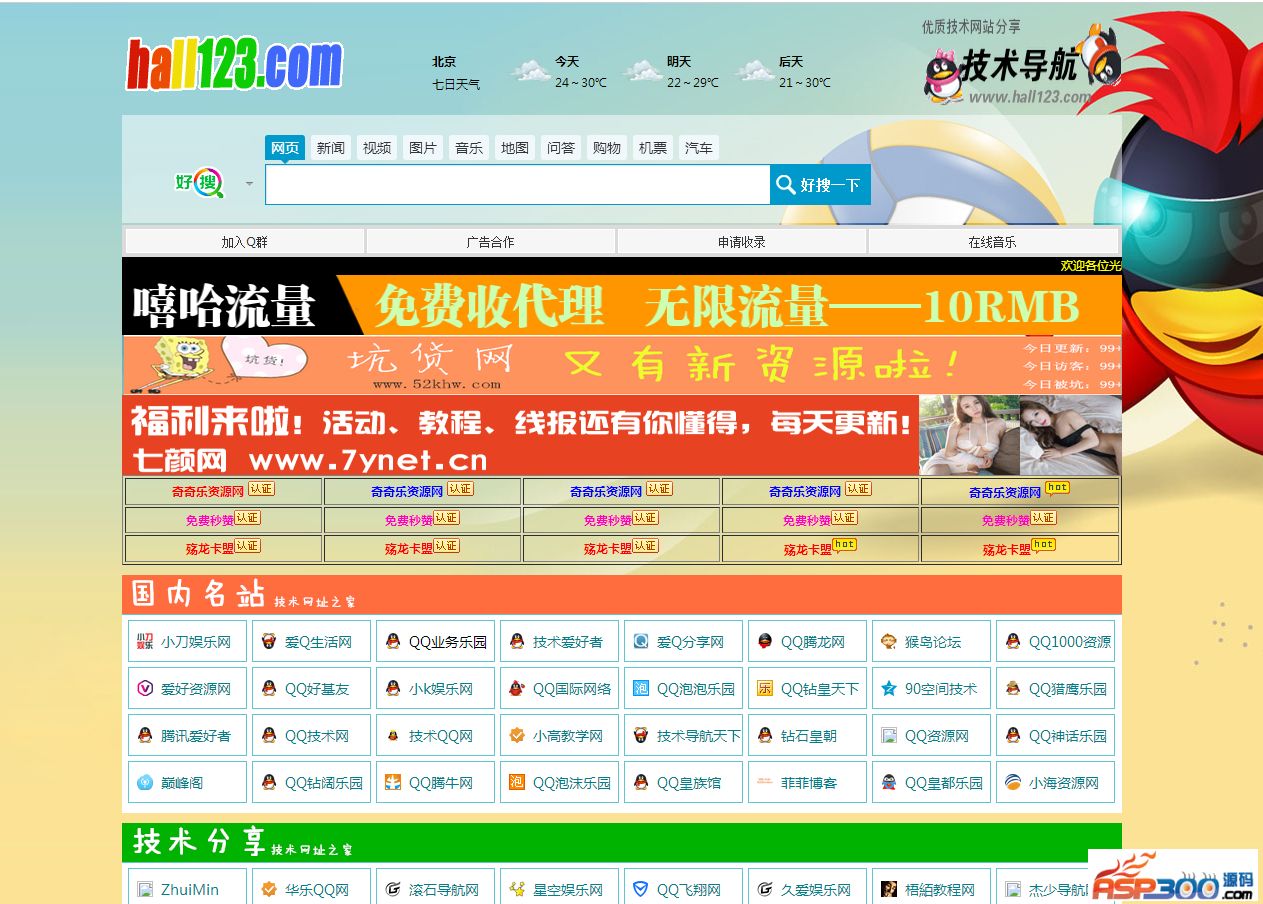Open the 问答 search tab
The height and width of the screenshot is (904, 1263).
[x=561, y=148]
